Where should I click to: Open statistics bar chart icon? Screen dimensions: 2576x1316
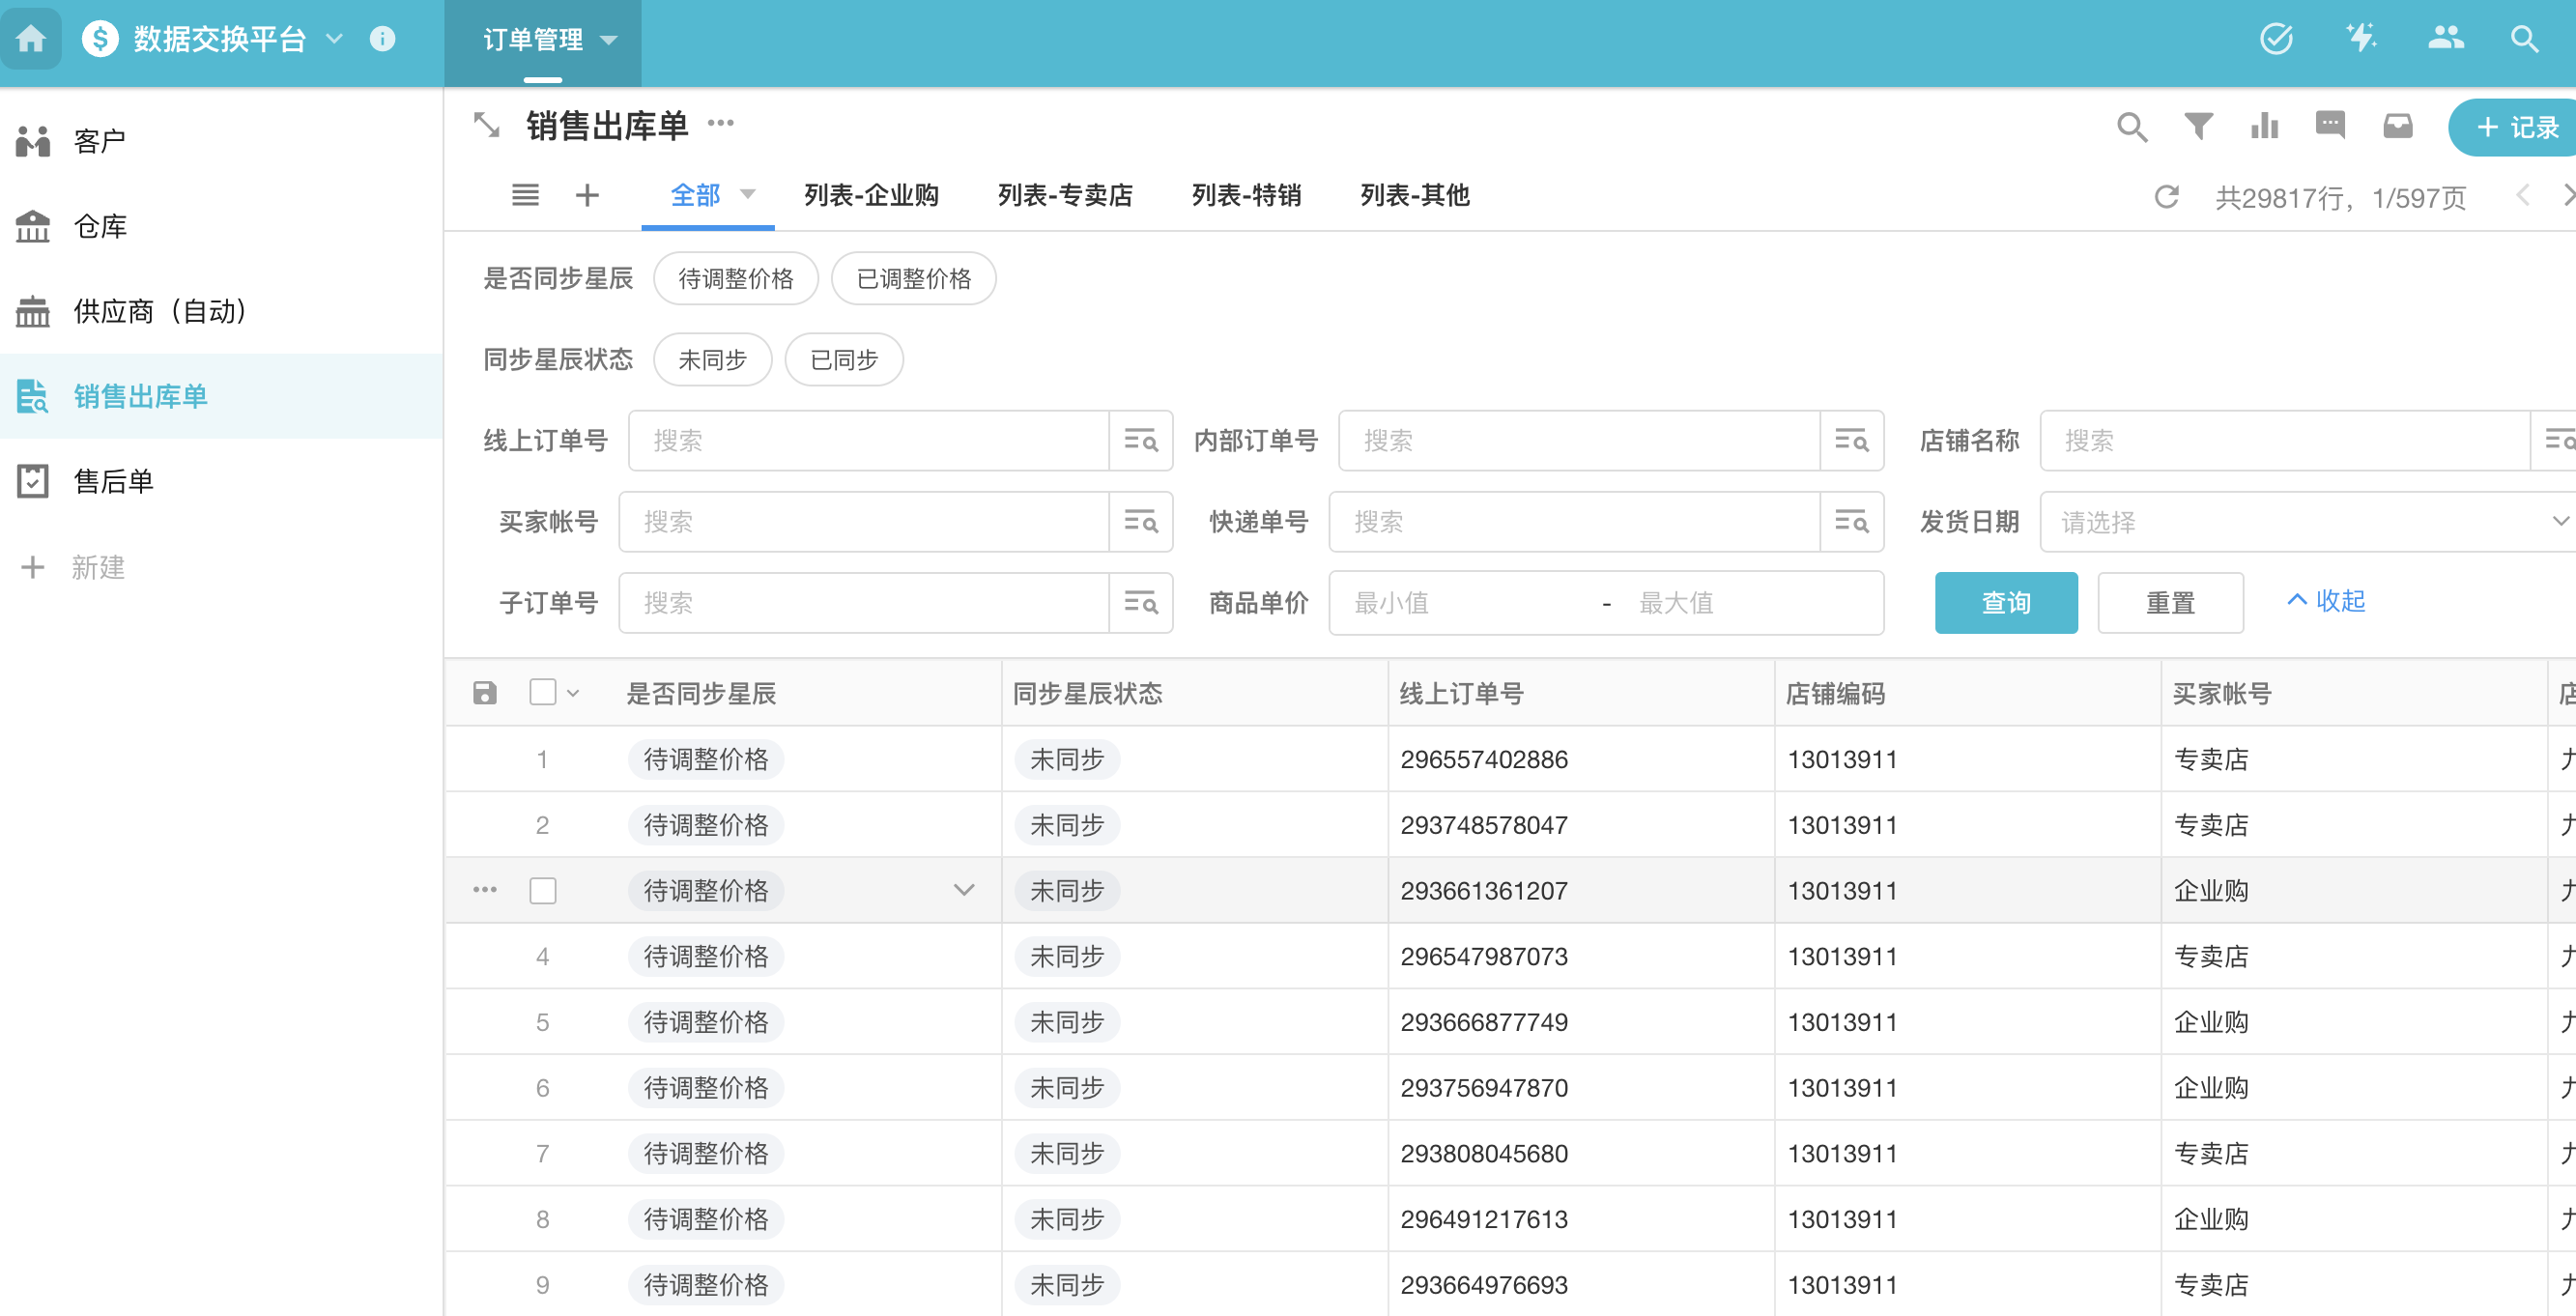click(x=2264, y=126)
